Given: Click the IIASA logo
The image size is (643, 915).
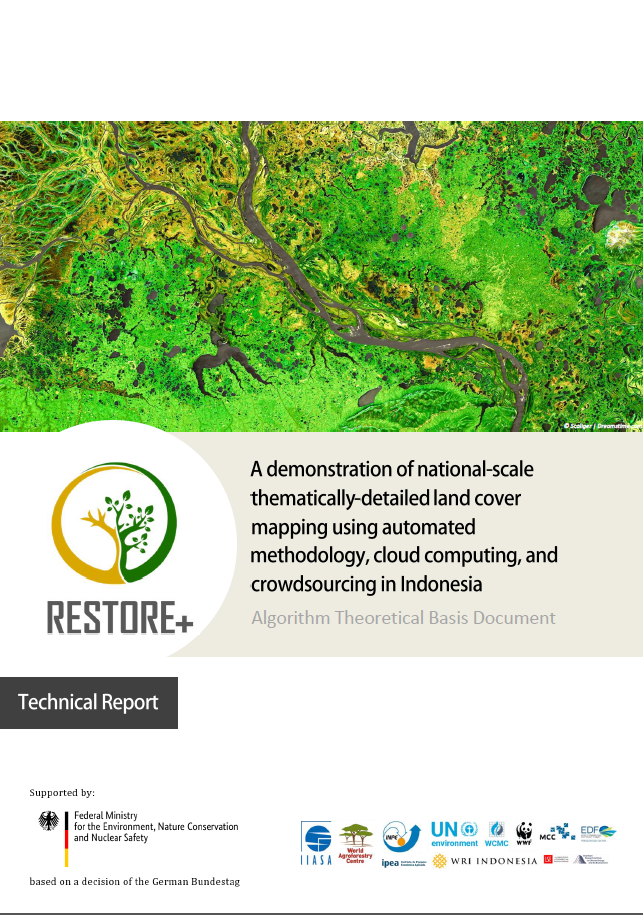Looking at the screenshot, I should click(x=316, y=840).
